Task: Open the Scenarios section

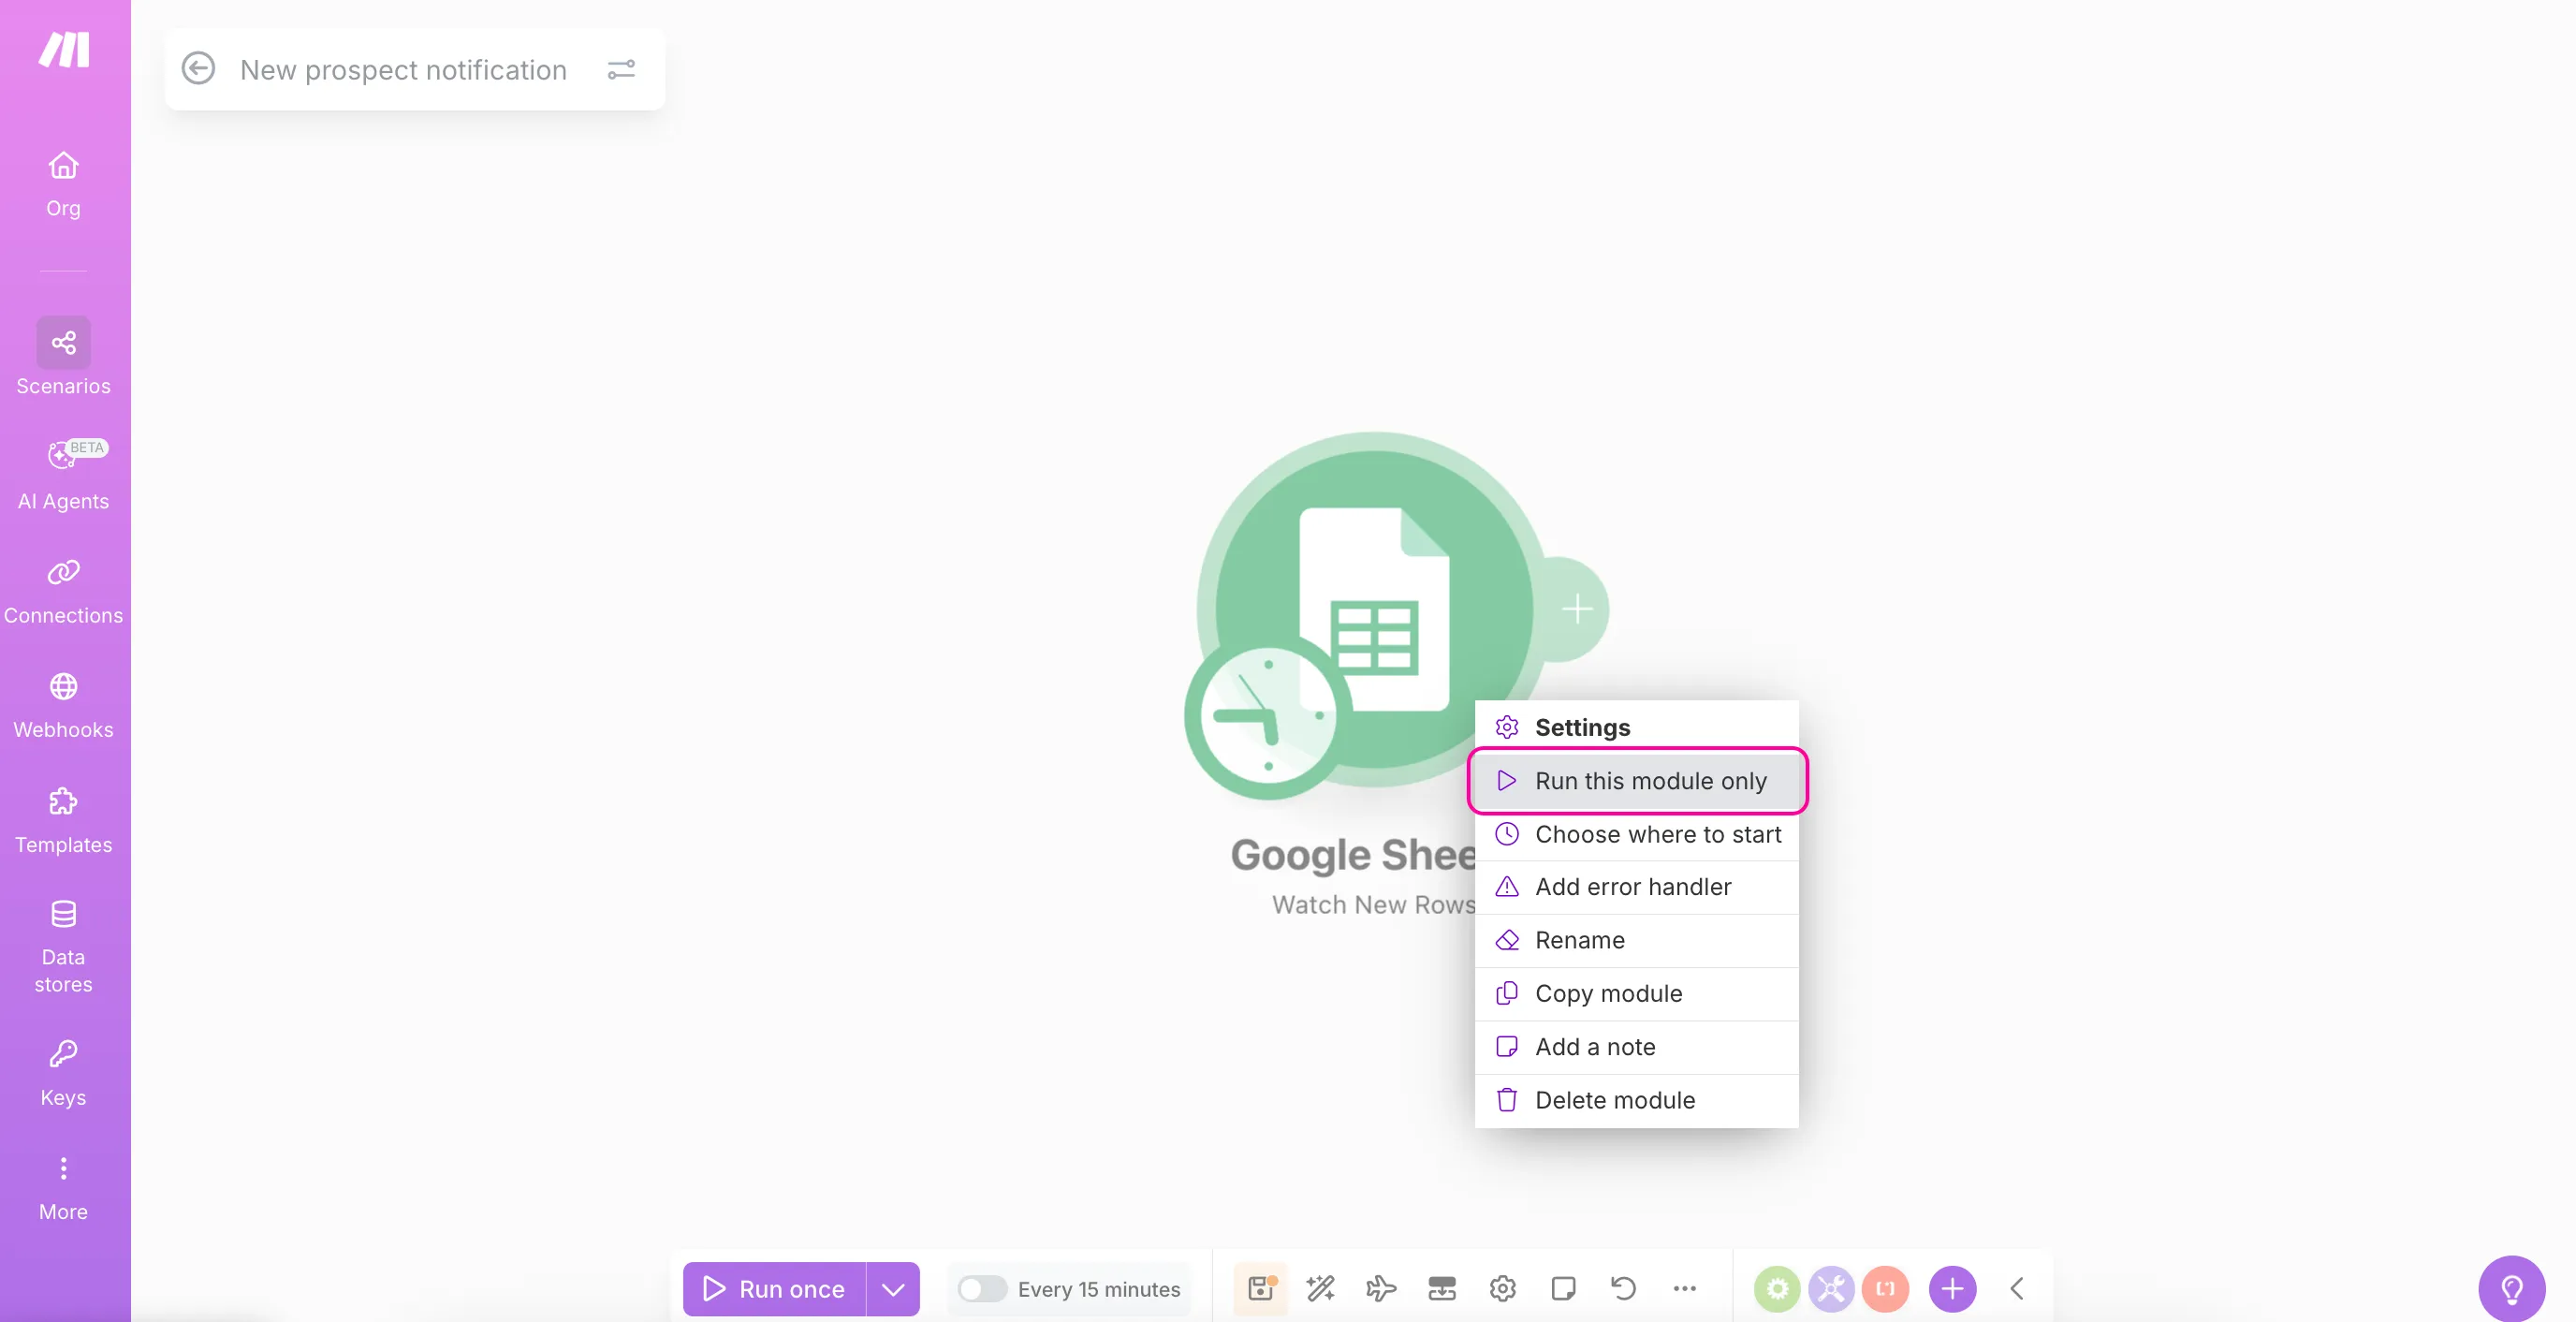Action: click(x=63, y=357)
